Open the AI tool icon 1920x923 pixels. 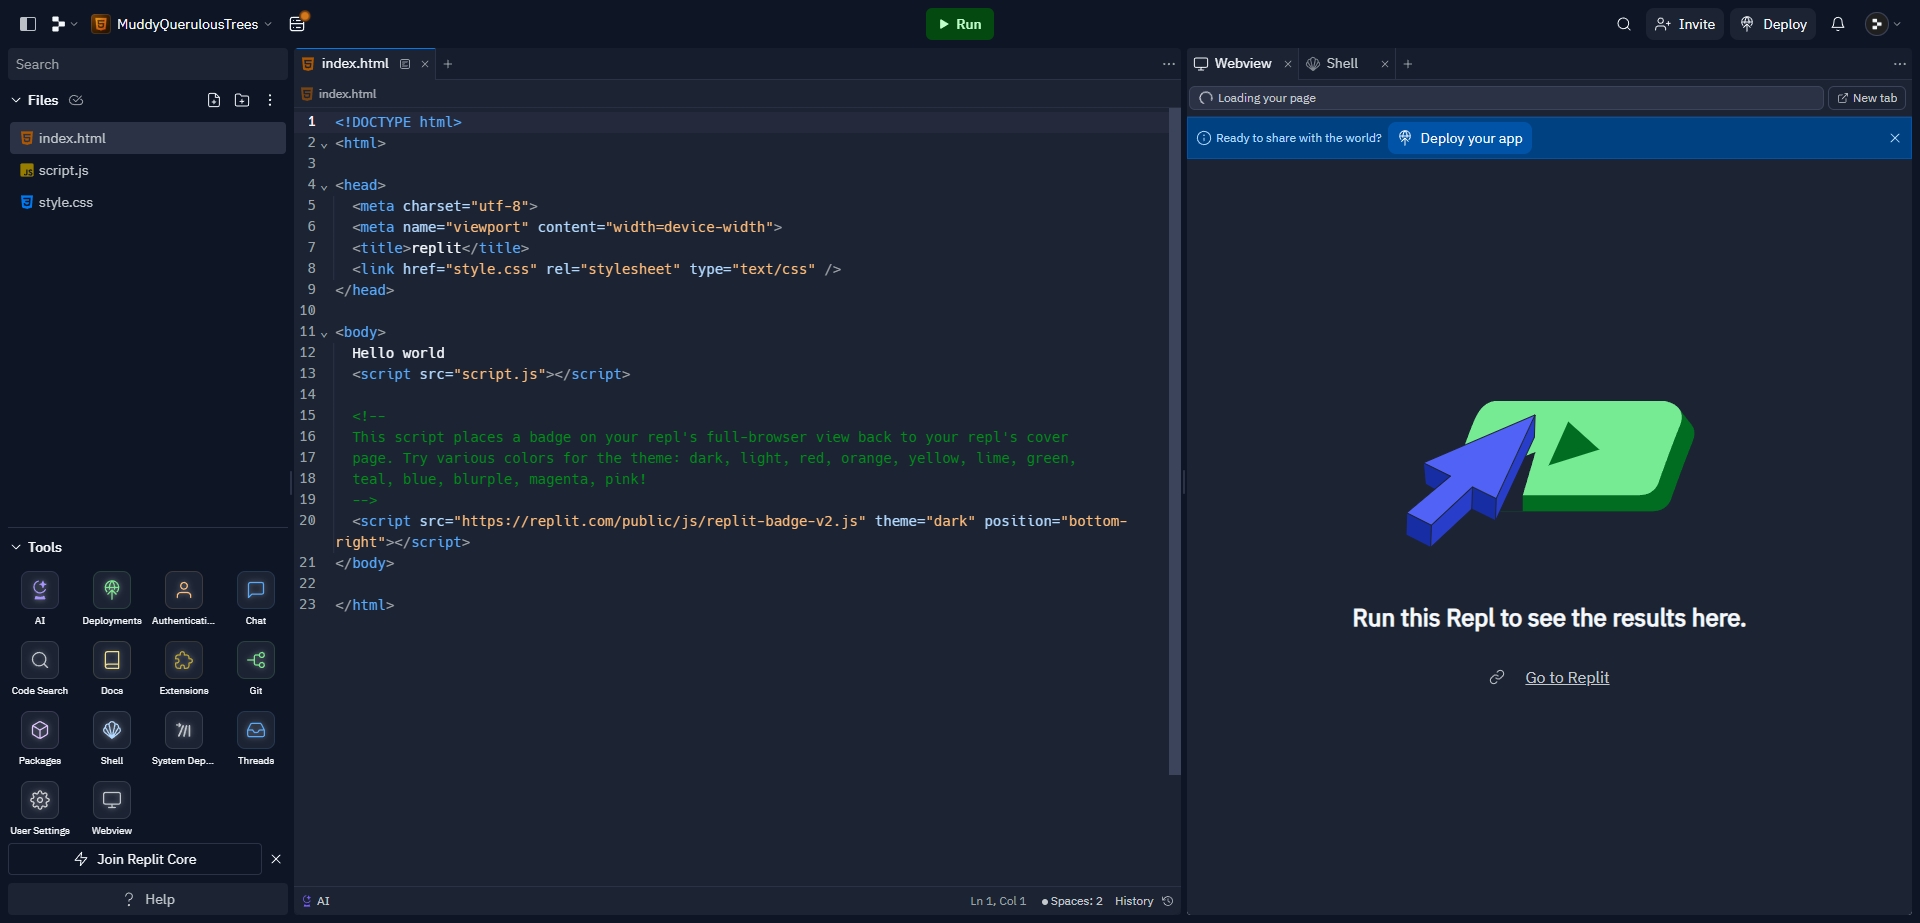pos(40,590)
